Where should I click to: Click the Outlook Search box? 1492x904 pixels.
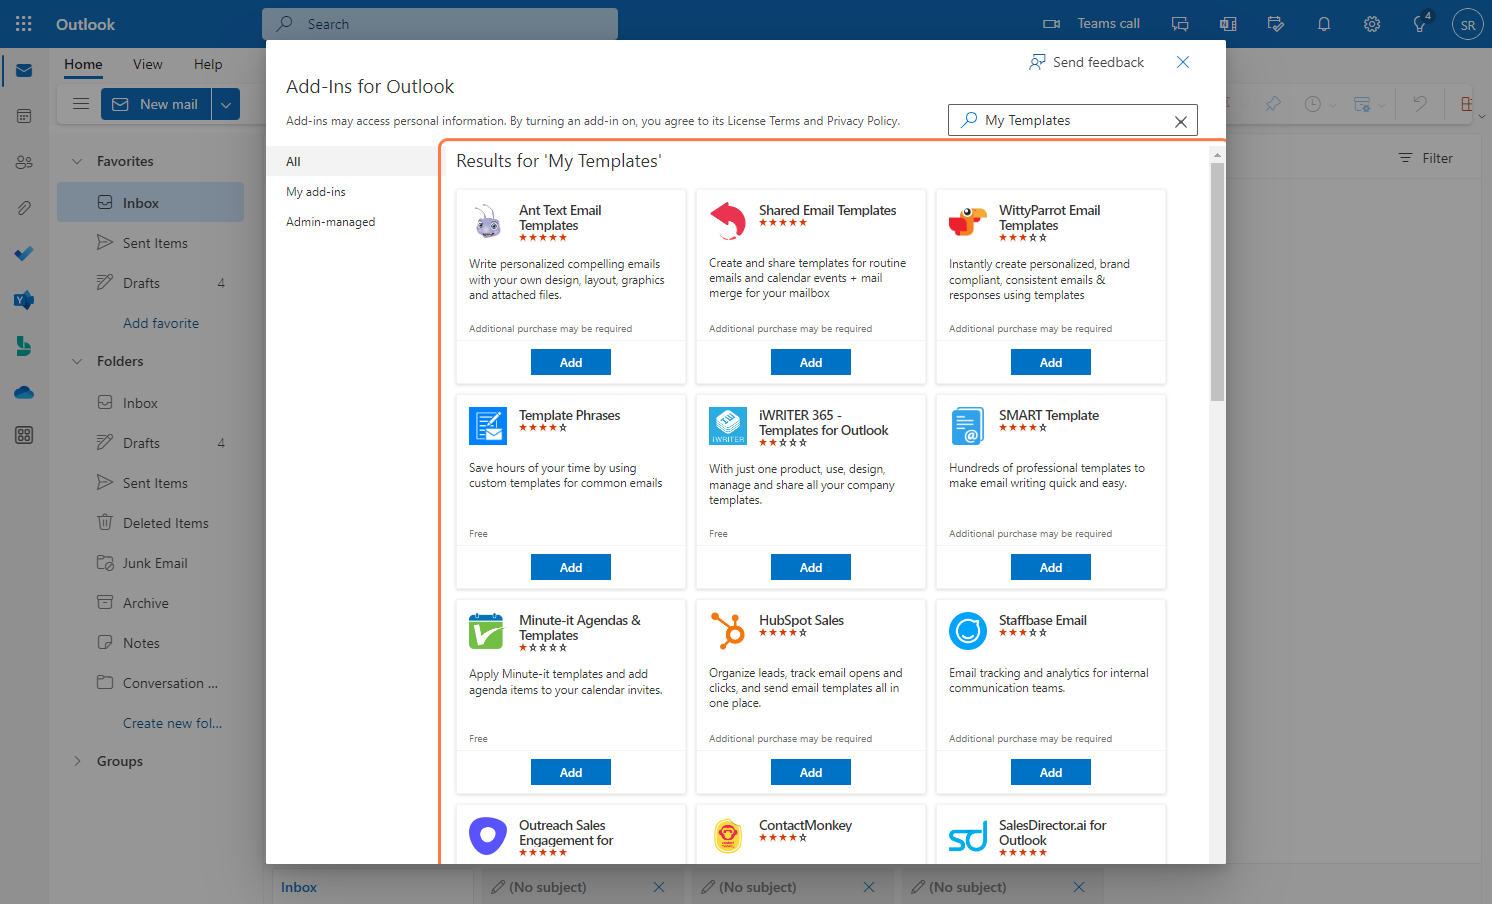tap(440, 24)
